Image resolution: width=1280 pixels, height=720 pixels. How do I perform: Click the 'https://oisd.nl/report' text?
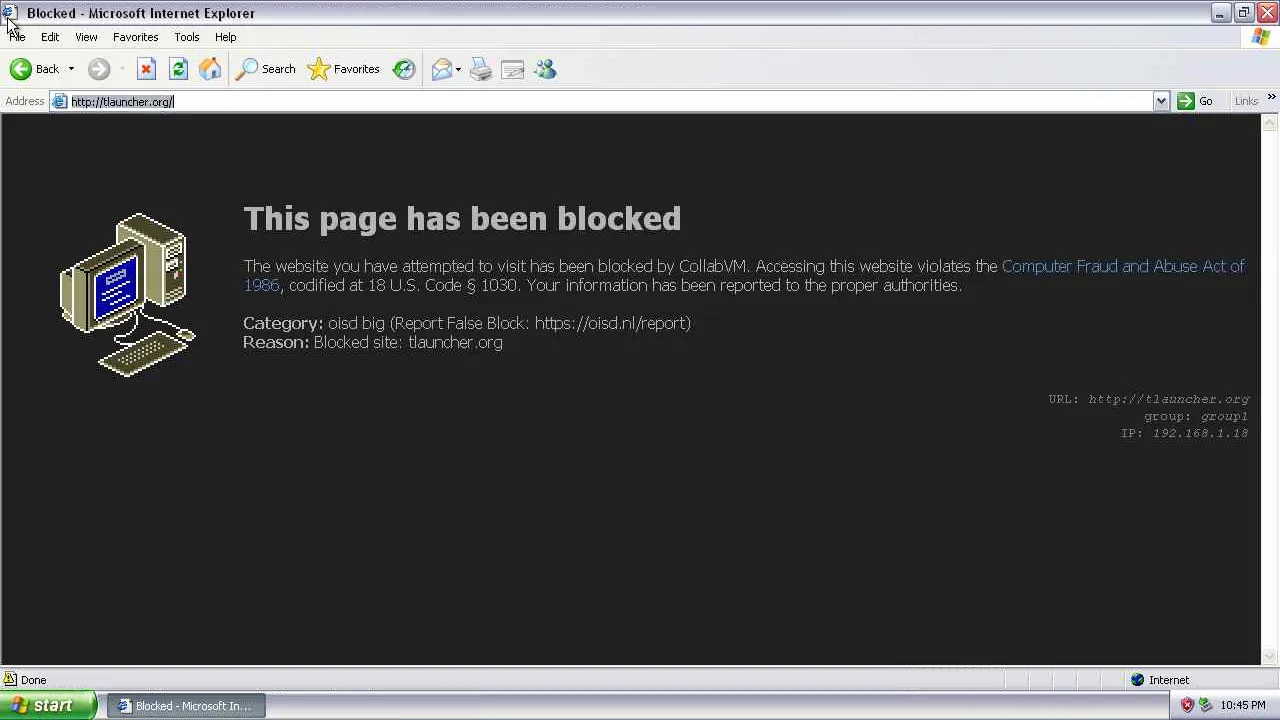pyautogui.click(x=610, y=323)
